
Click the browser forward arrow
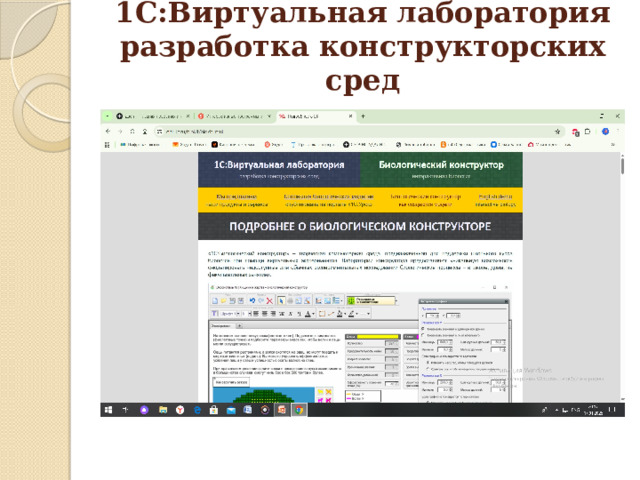click(x=120, y=131)
